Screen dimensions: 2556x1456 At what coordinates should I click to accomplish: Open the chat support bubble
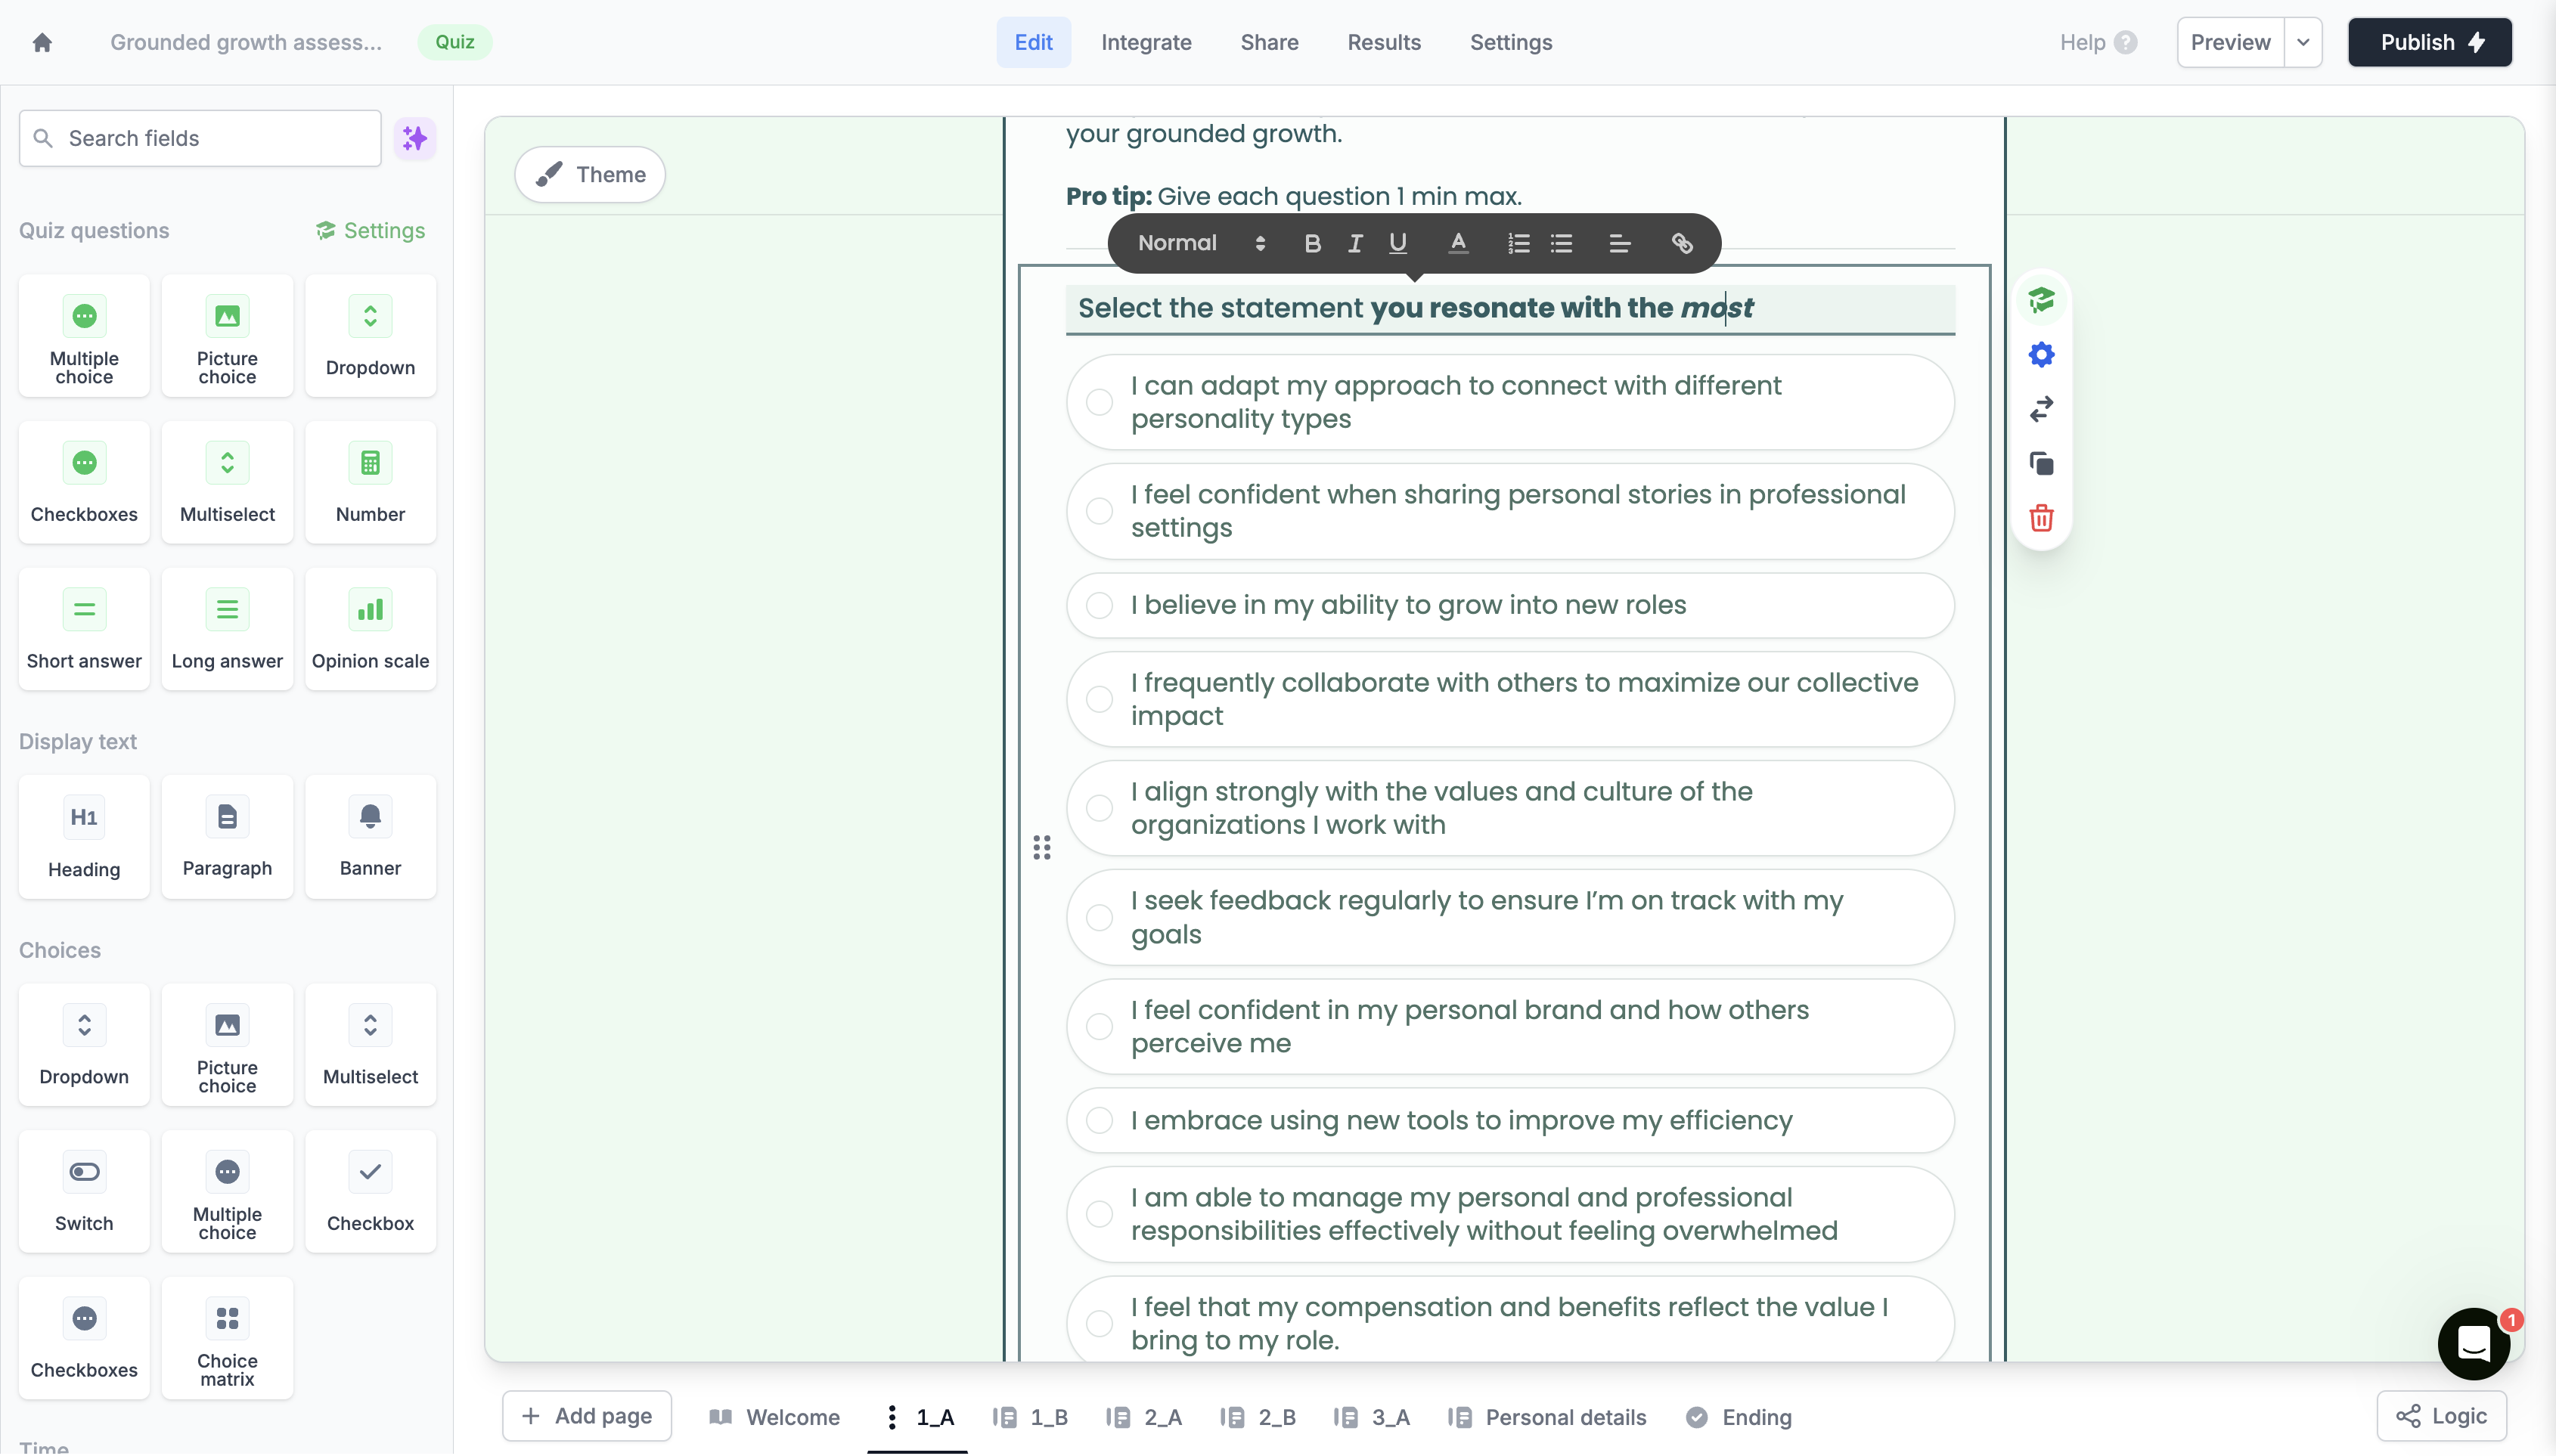[x=2473, y=1343]
